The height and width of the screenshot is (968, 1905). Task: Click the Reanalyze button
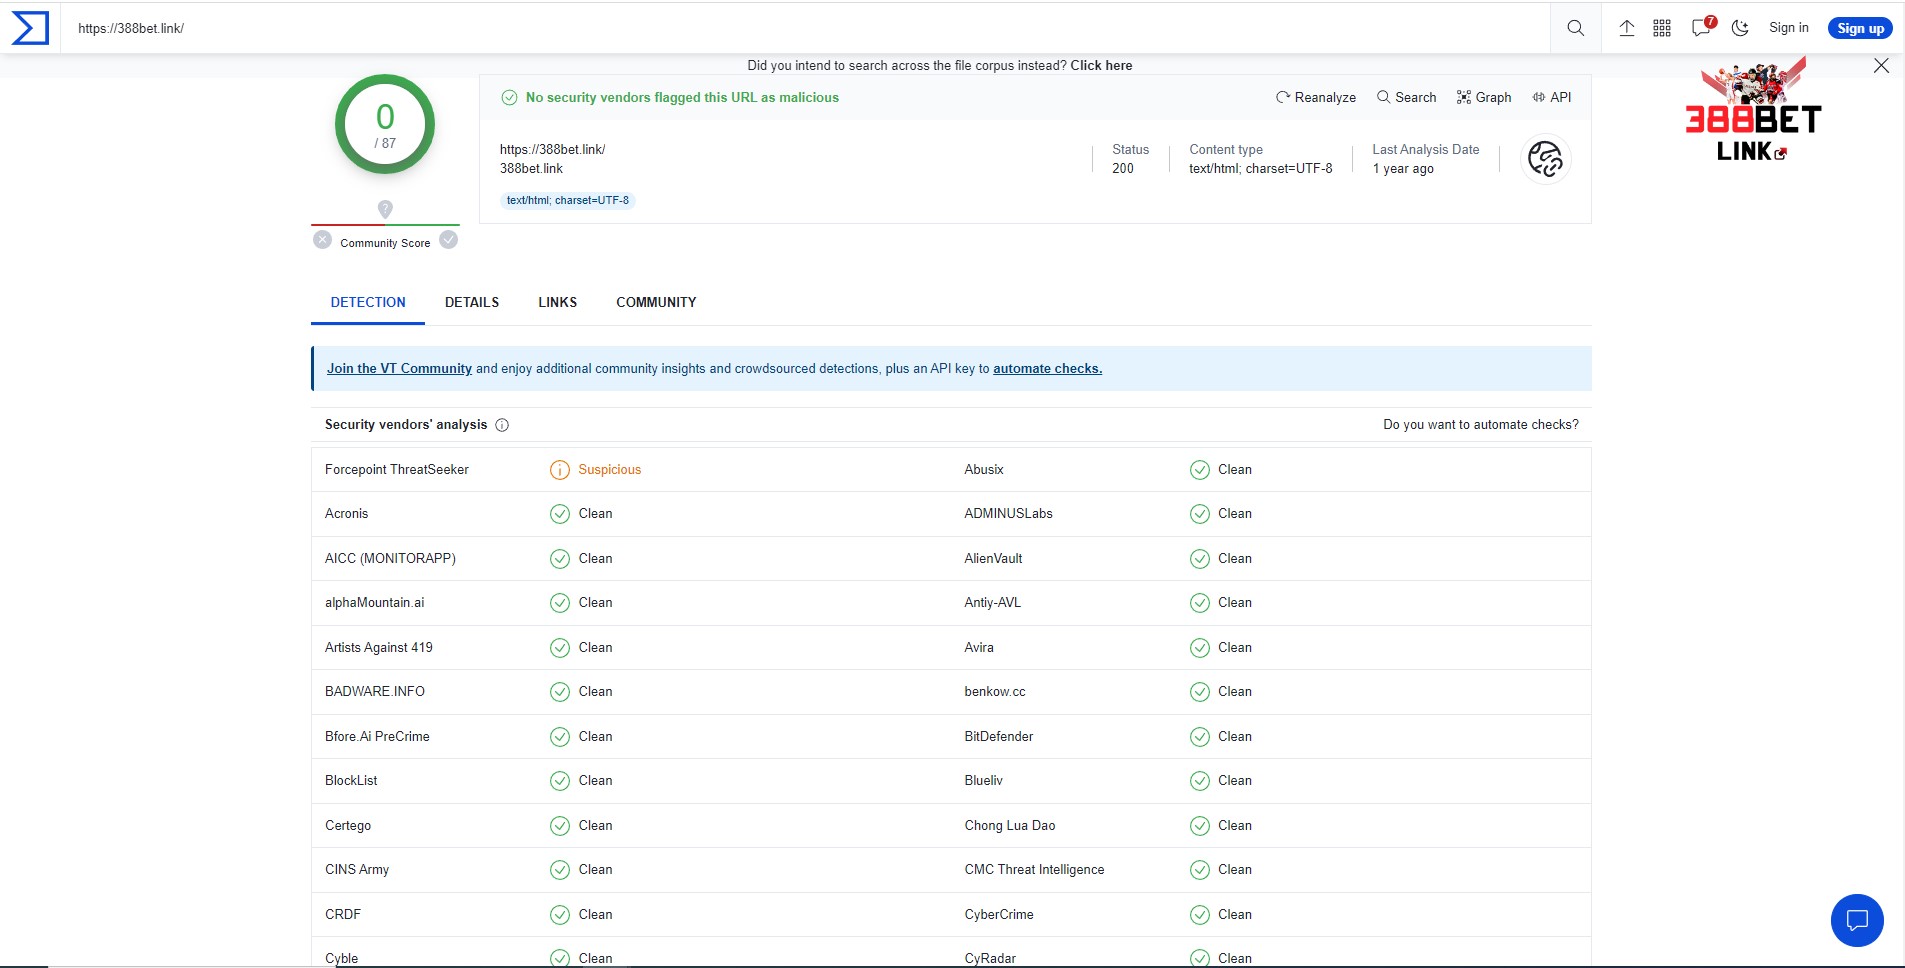pos(1316,97)
